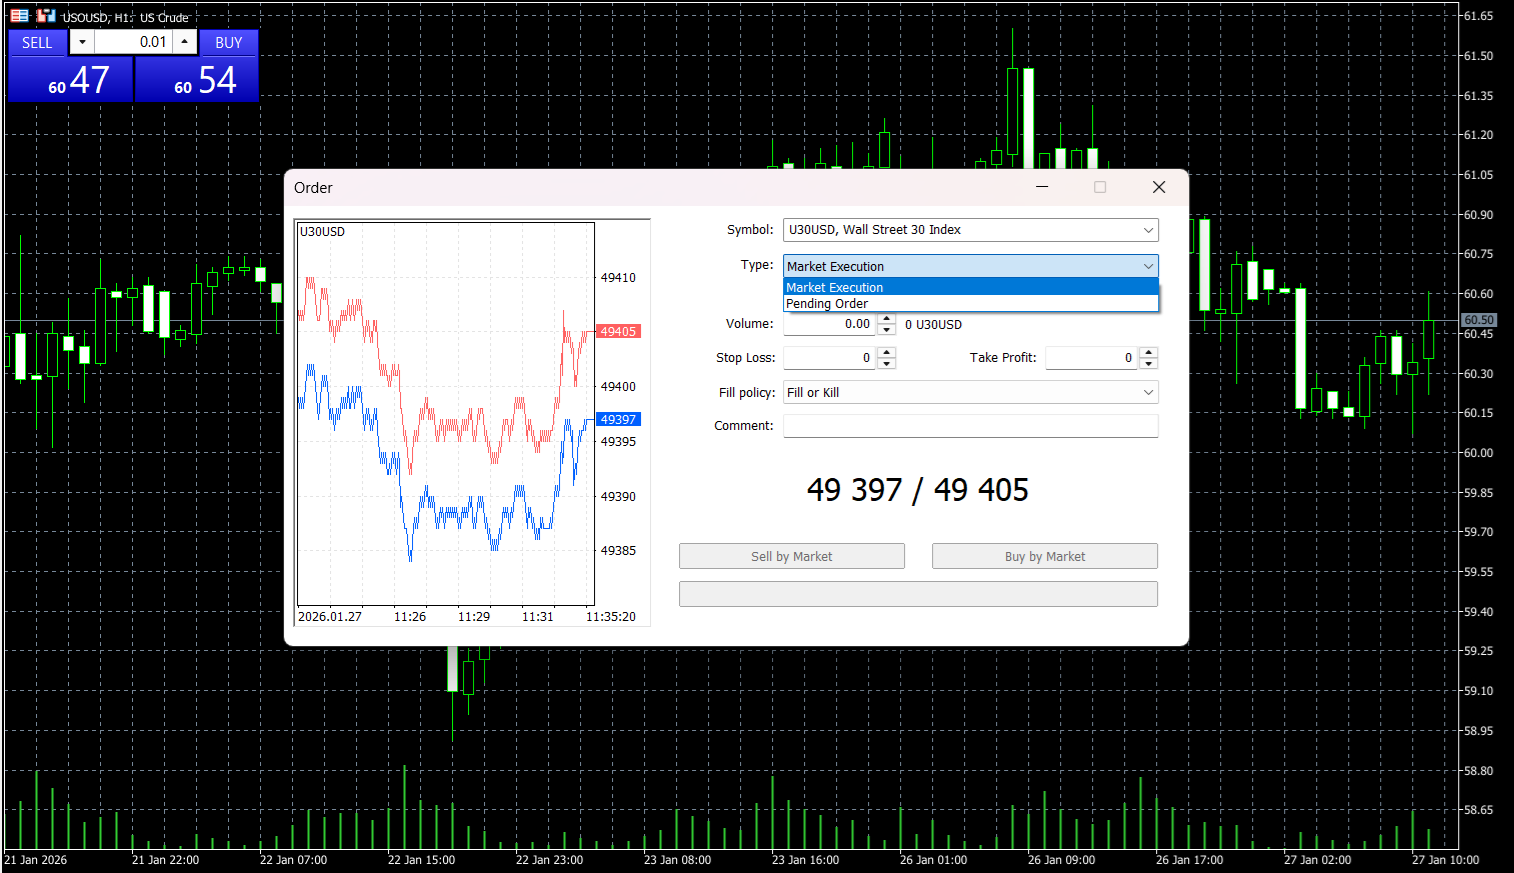Screen dimensions: 1514x873
Task: Click the 60.50 current price tag on main chart
Action: pos(1479,320)
